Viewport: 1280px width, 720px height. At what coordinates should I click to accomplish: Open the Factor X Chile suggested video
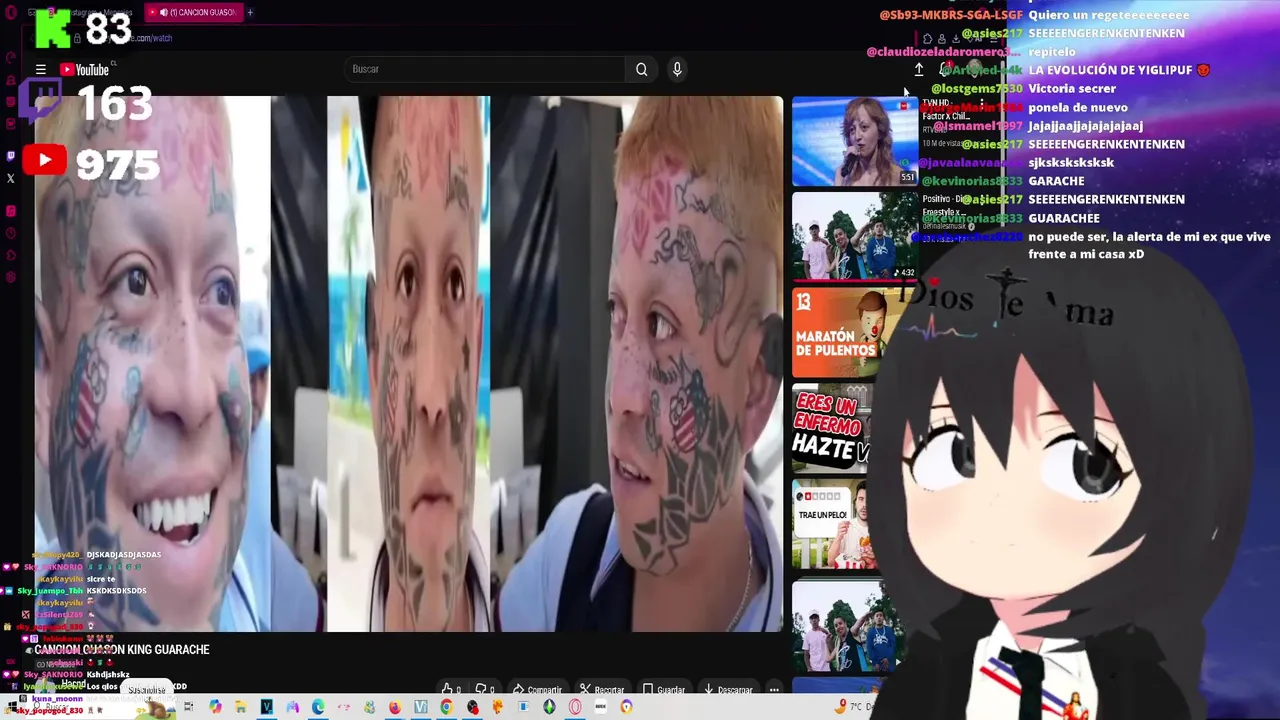pyautogui.click(x=855, y=141)
